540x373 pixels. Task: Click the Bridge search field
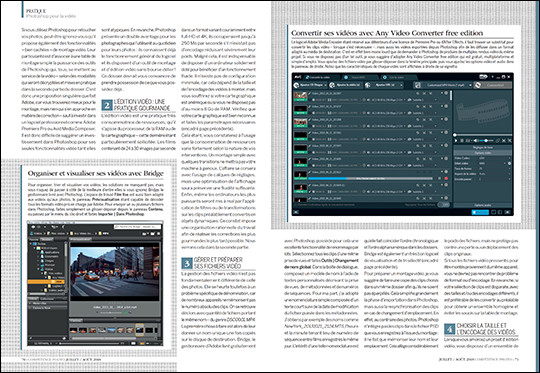point(138,227)
